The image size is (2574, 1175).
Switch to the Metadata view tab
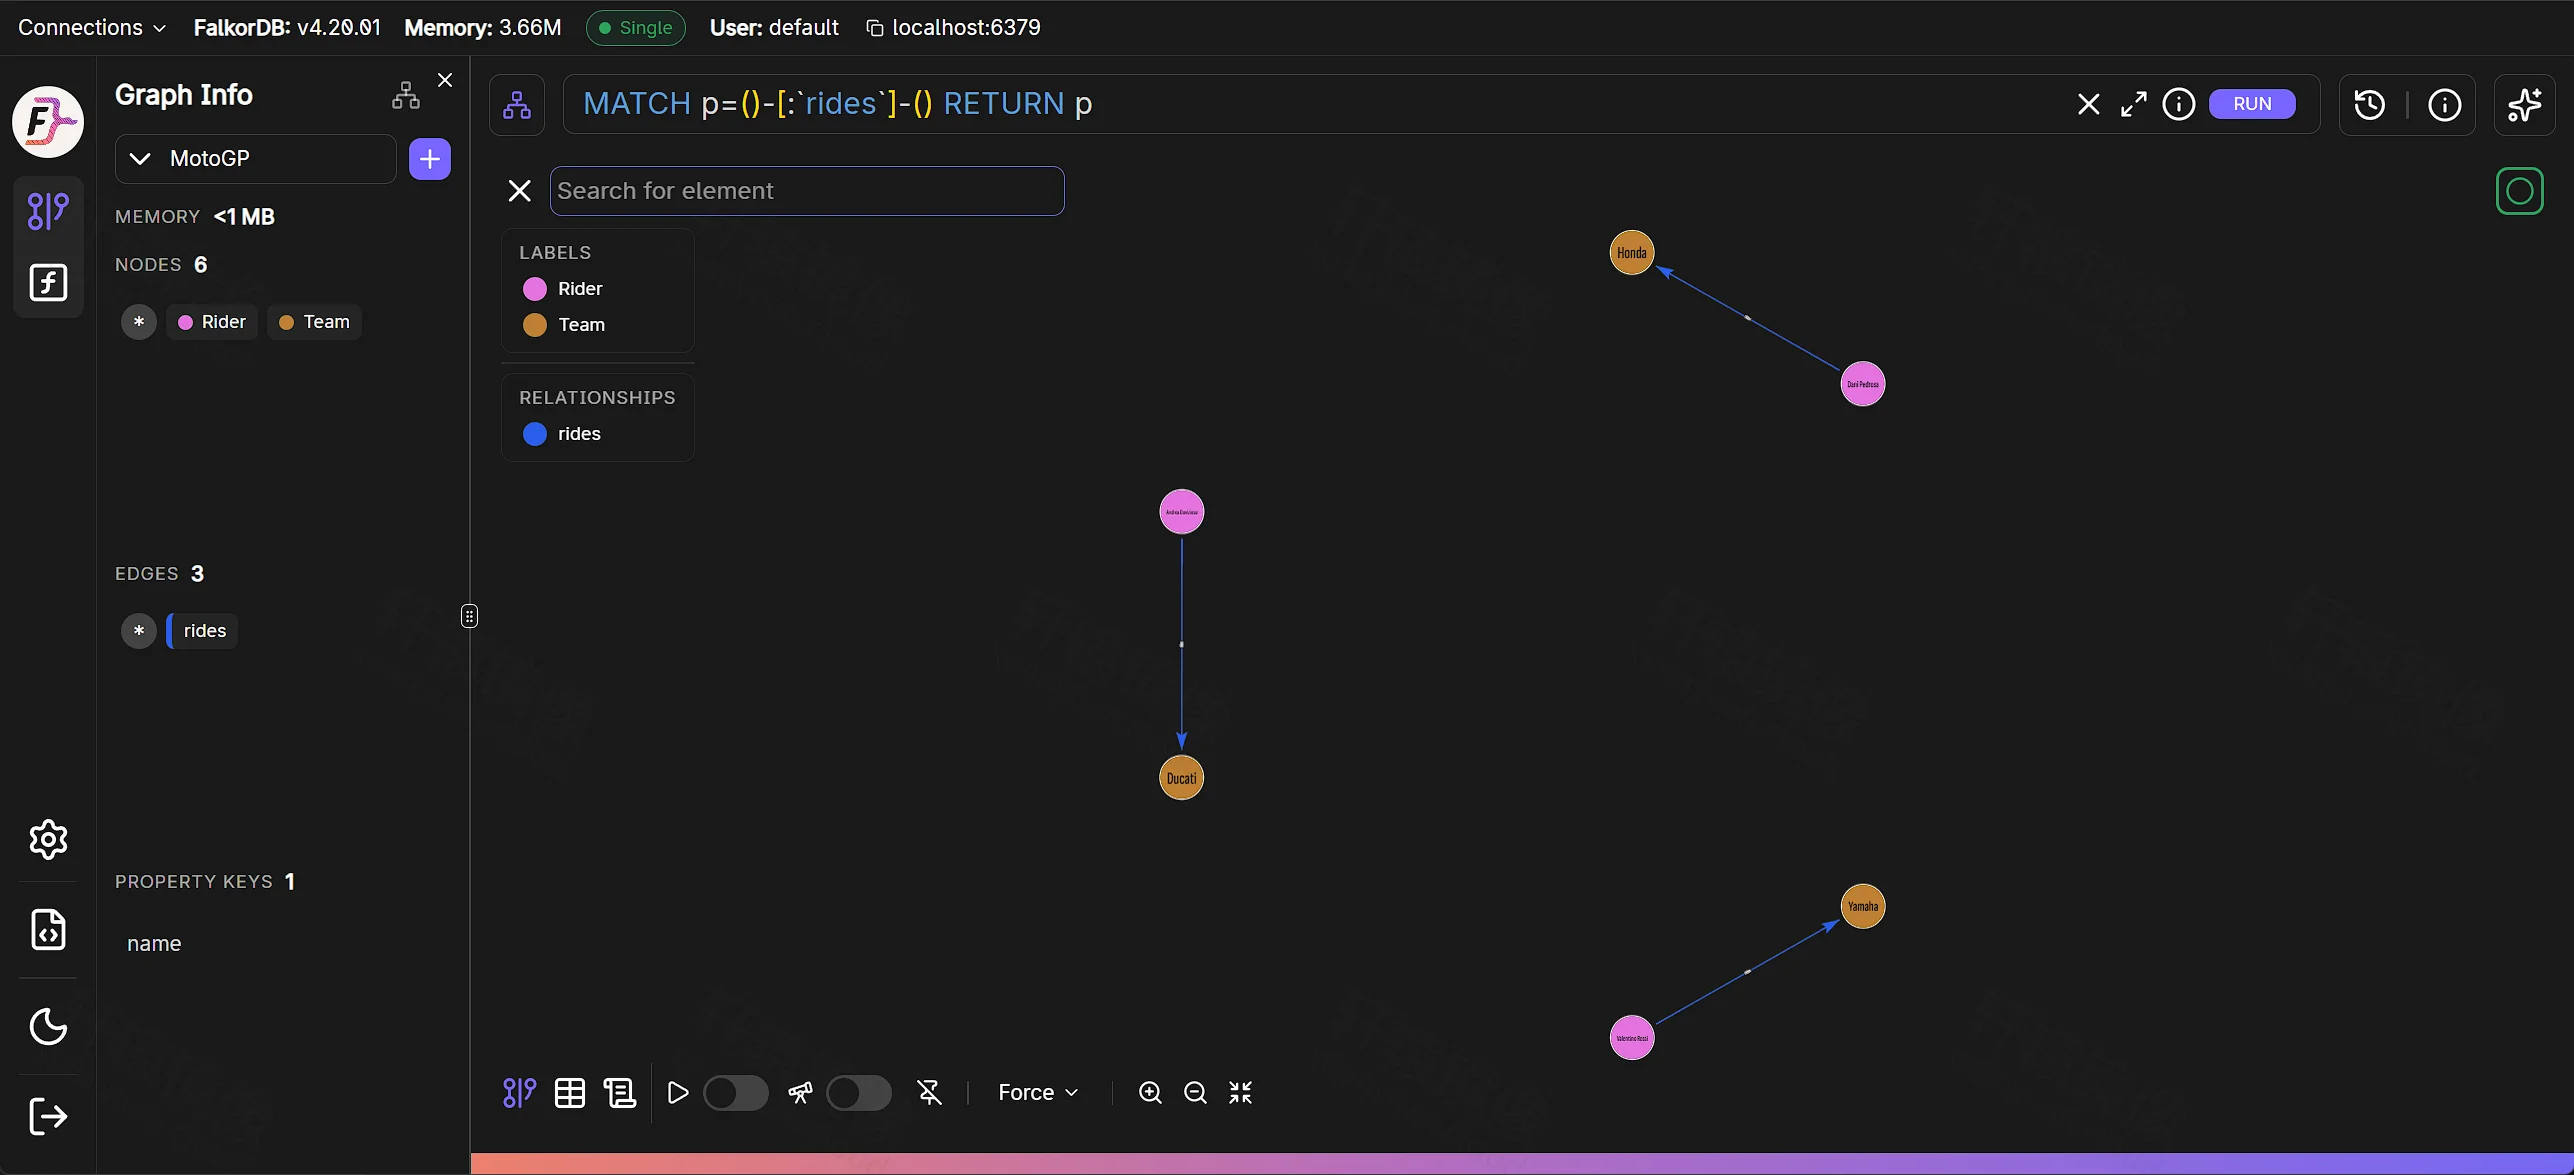[x=620, y=1093]
